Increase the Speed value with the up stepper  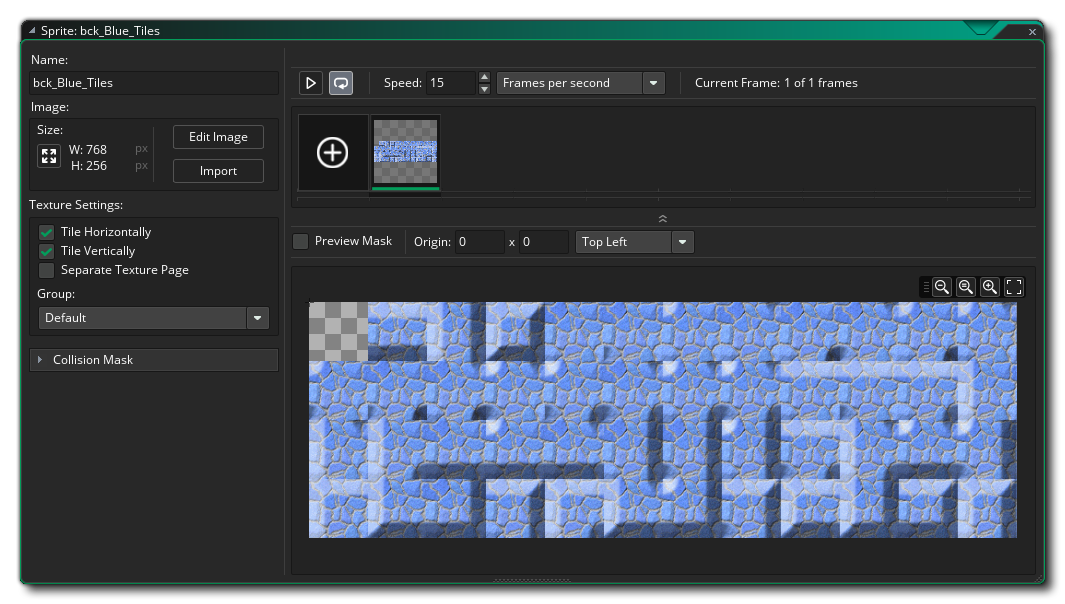[x=484, y=77]
